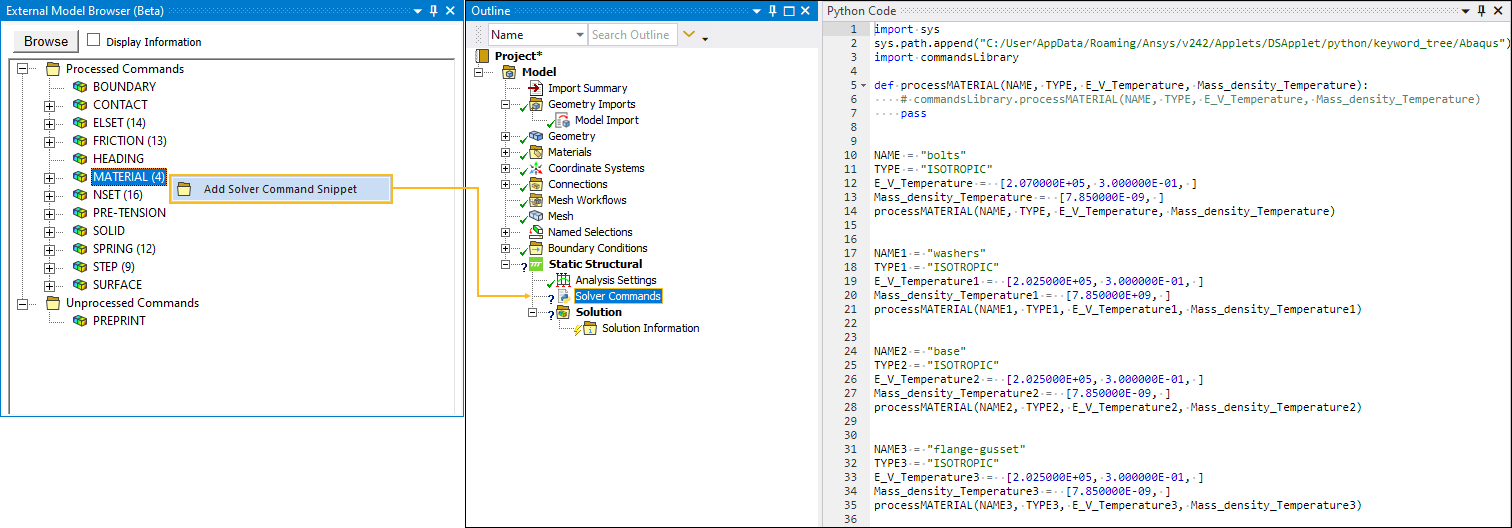
Task: Select Add Solver Command Snippet menu entry
Action: point(280,189)
